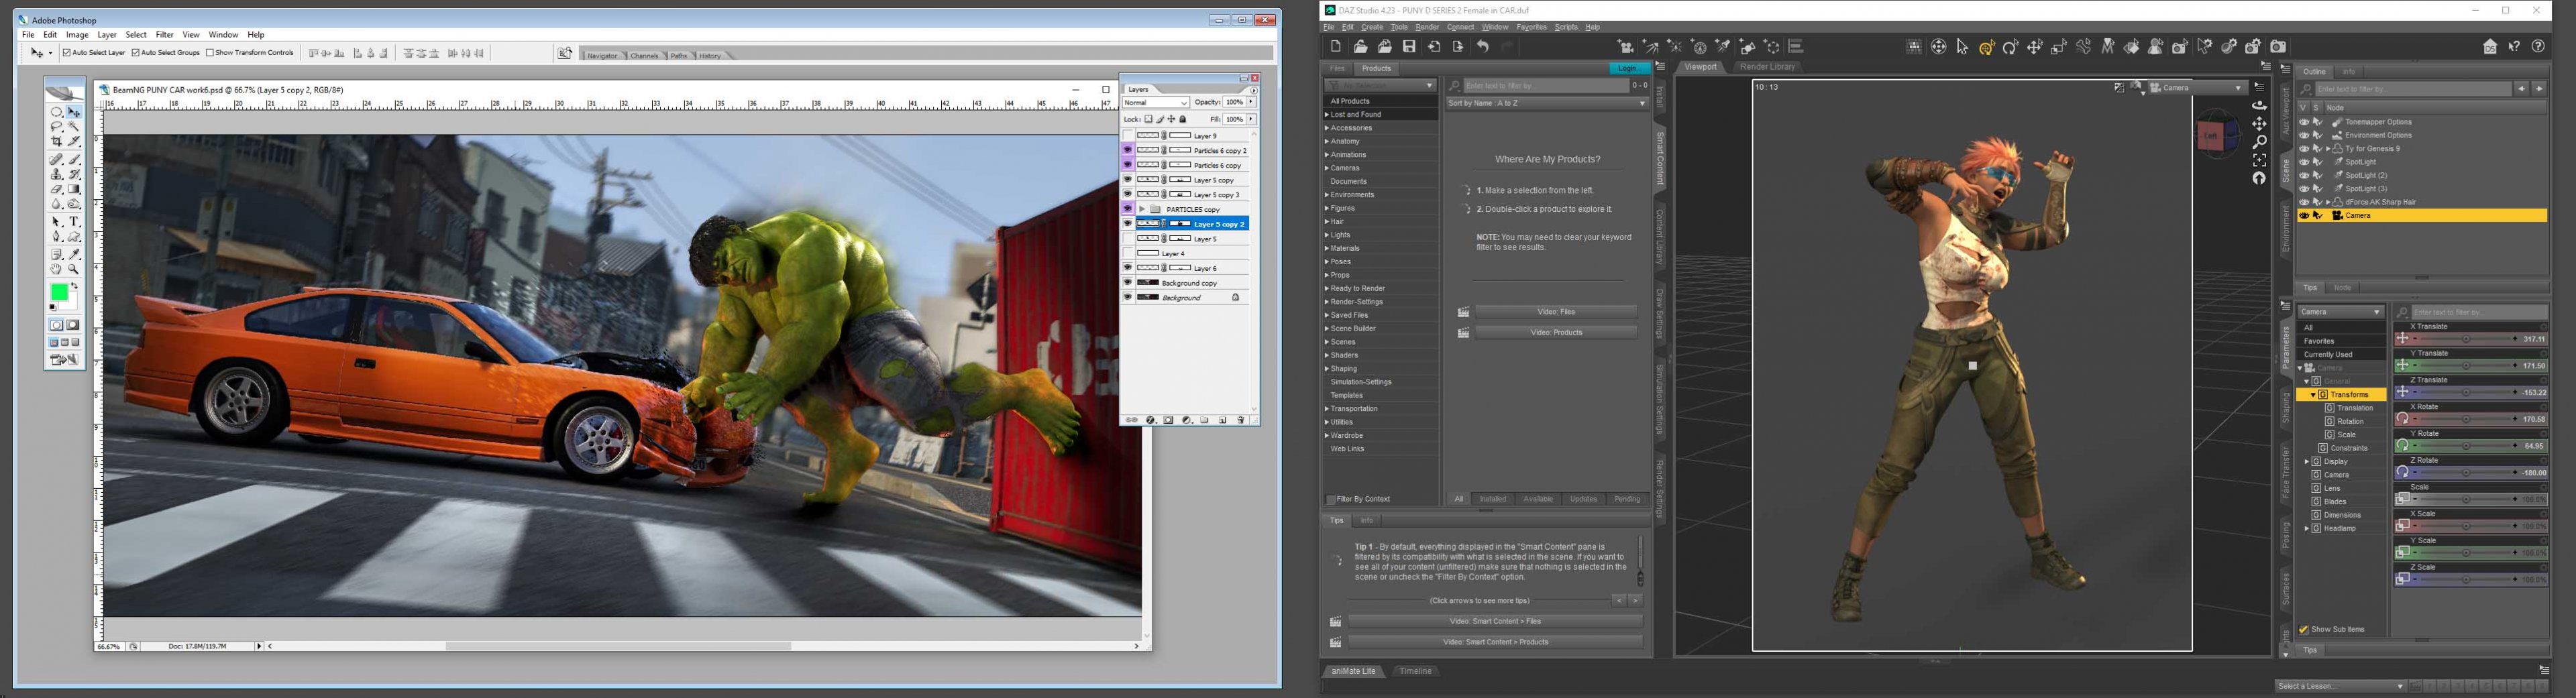Open Photoshop Filter menu
This screenshot has width=2576, height=698.
pos(165,35)
